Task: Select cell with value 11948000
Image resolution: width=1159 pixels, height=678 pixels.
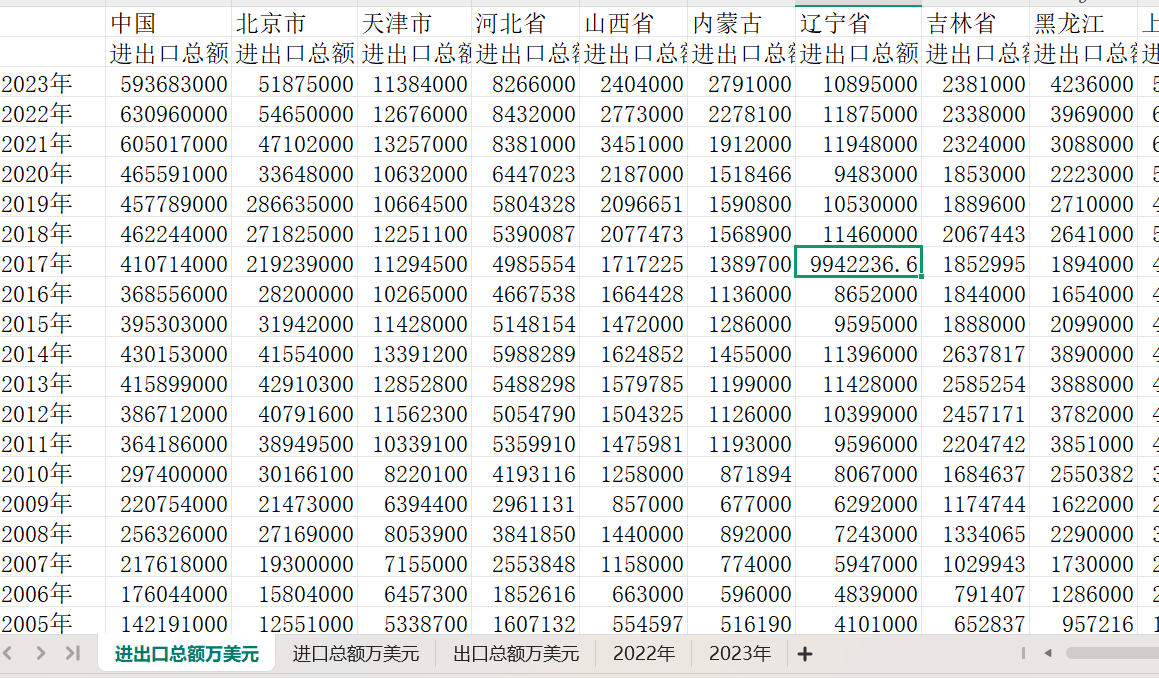Action: point(859,144)
